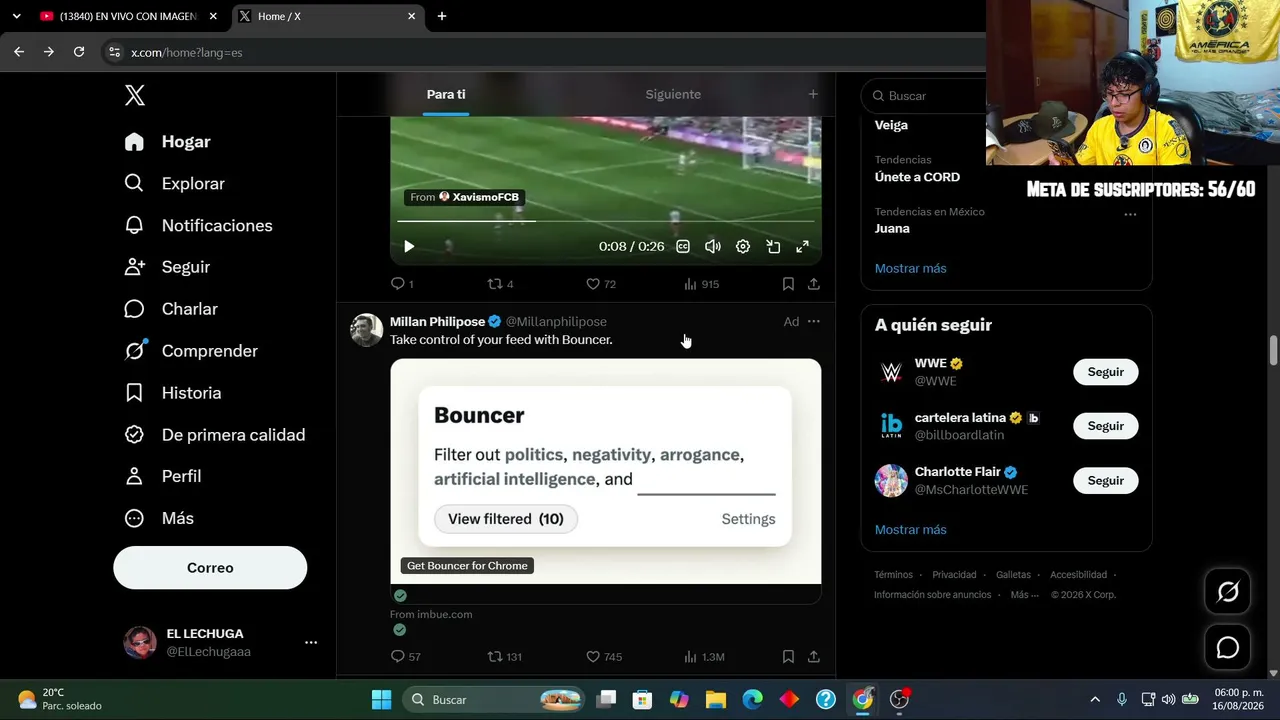Open Microsoft Edge from the taskbar
The width and height of the screenshot is (1280, 720).
tap(752, 699)
